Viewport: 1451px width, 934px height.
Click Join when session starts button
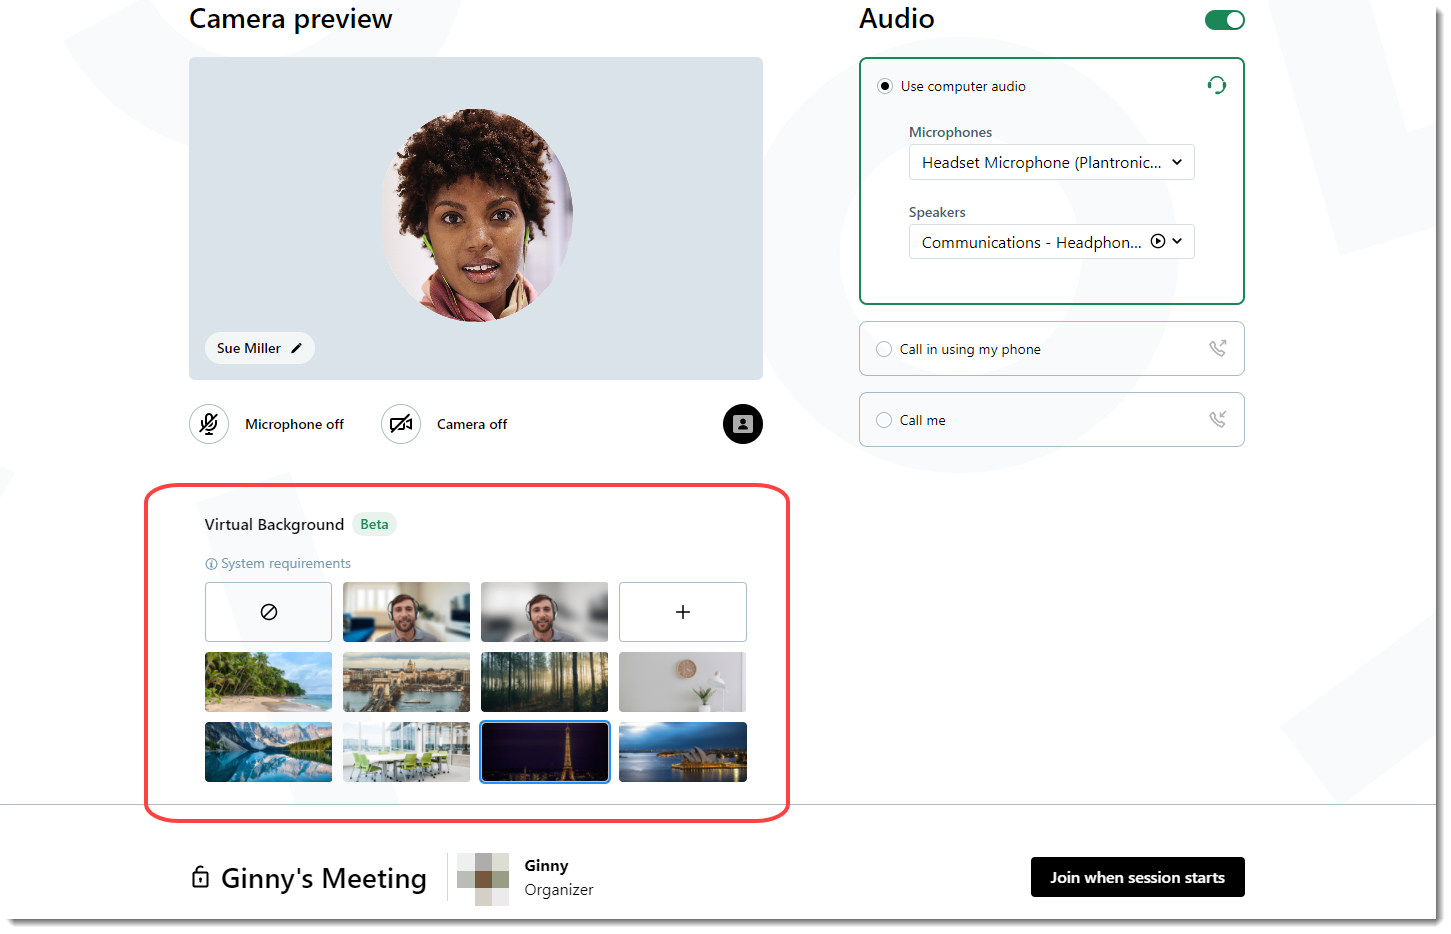pyautogui.click(x=1137, y=877)
